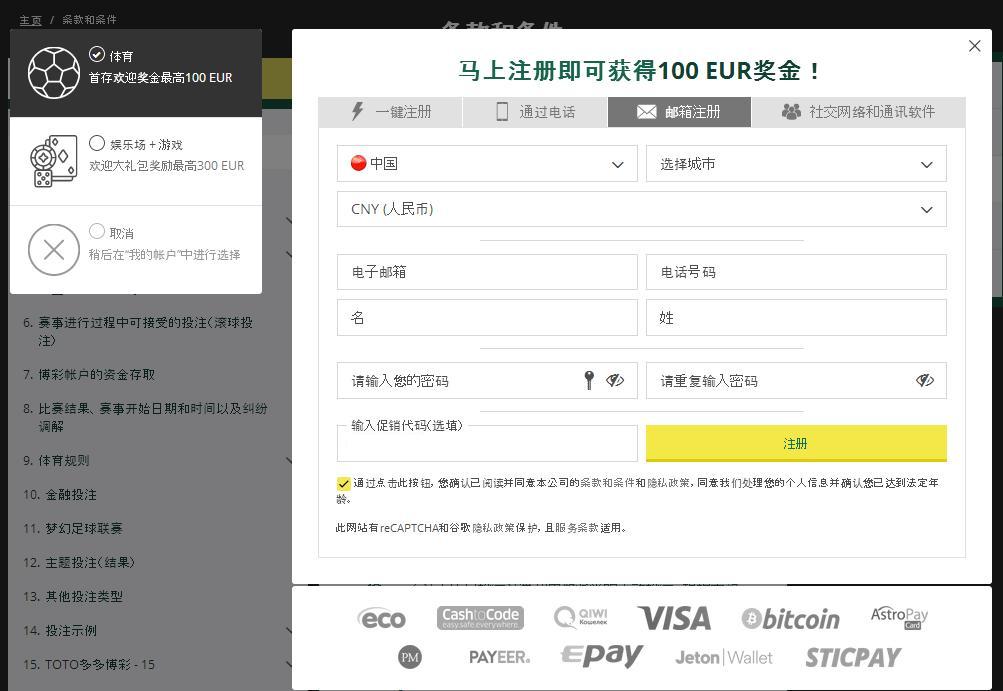Open the 隐私政策 link in agreement text
This screenshot has height=691, width=1003.
[668, 483]
